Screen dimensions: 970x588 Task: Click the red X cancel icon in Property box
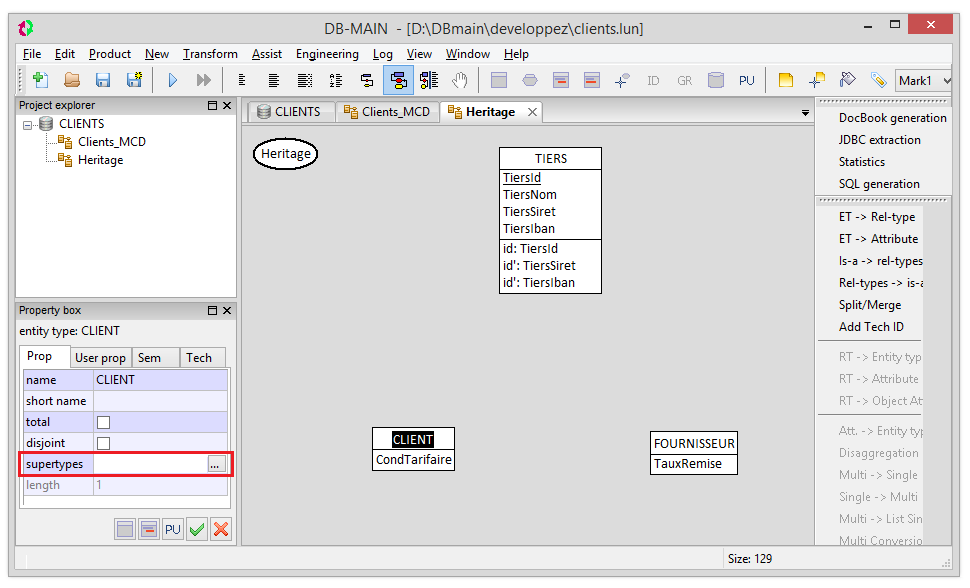[x=221, y=529]
